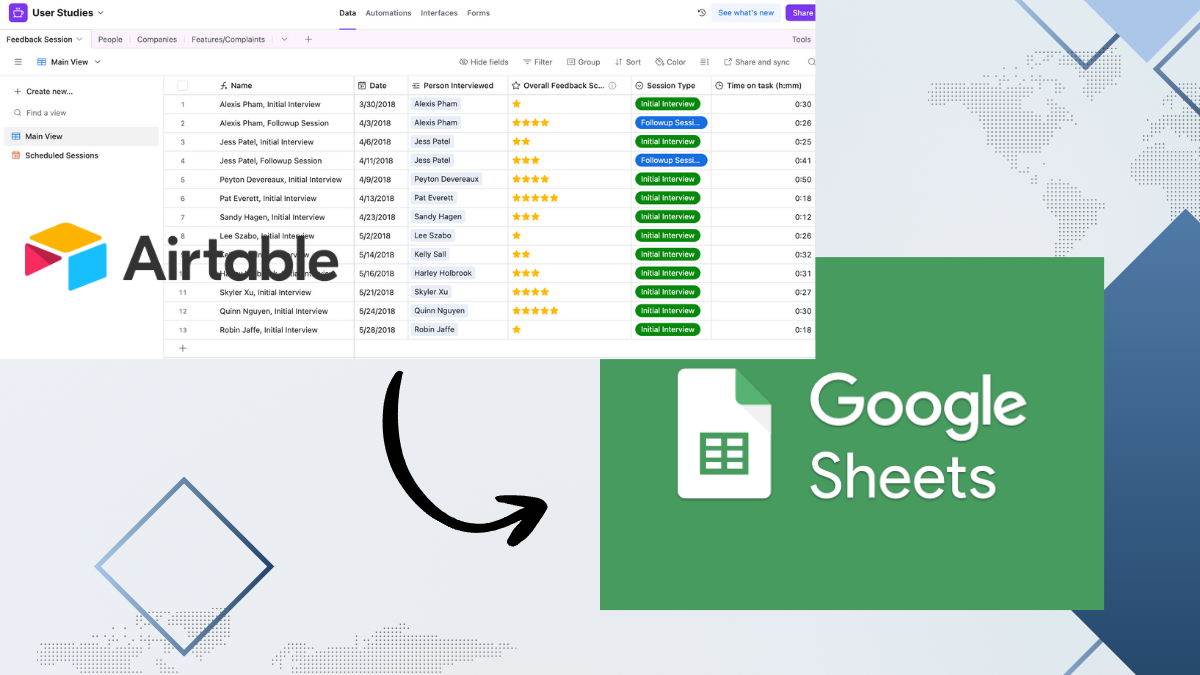Click the Hide fields toolbar option

pyautogui.click(x=483, y=62)
